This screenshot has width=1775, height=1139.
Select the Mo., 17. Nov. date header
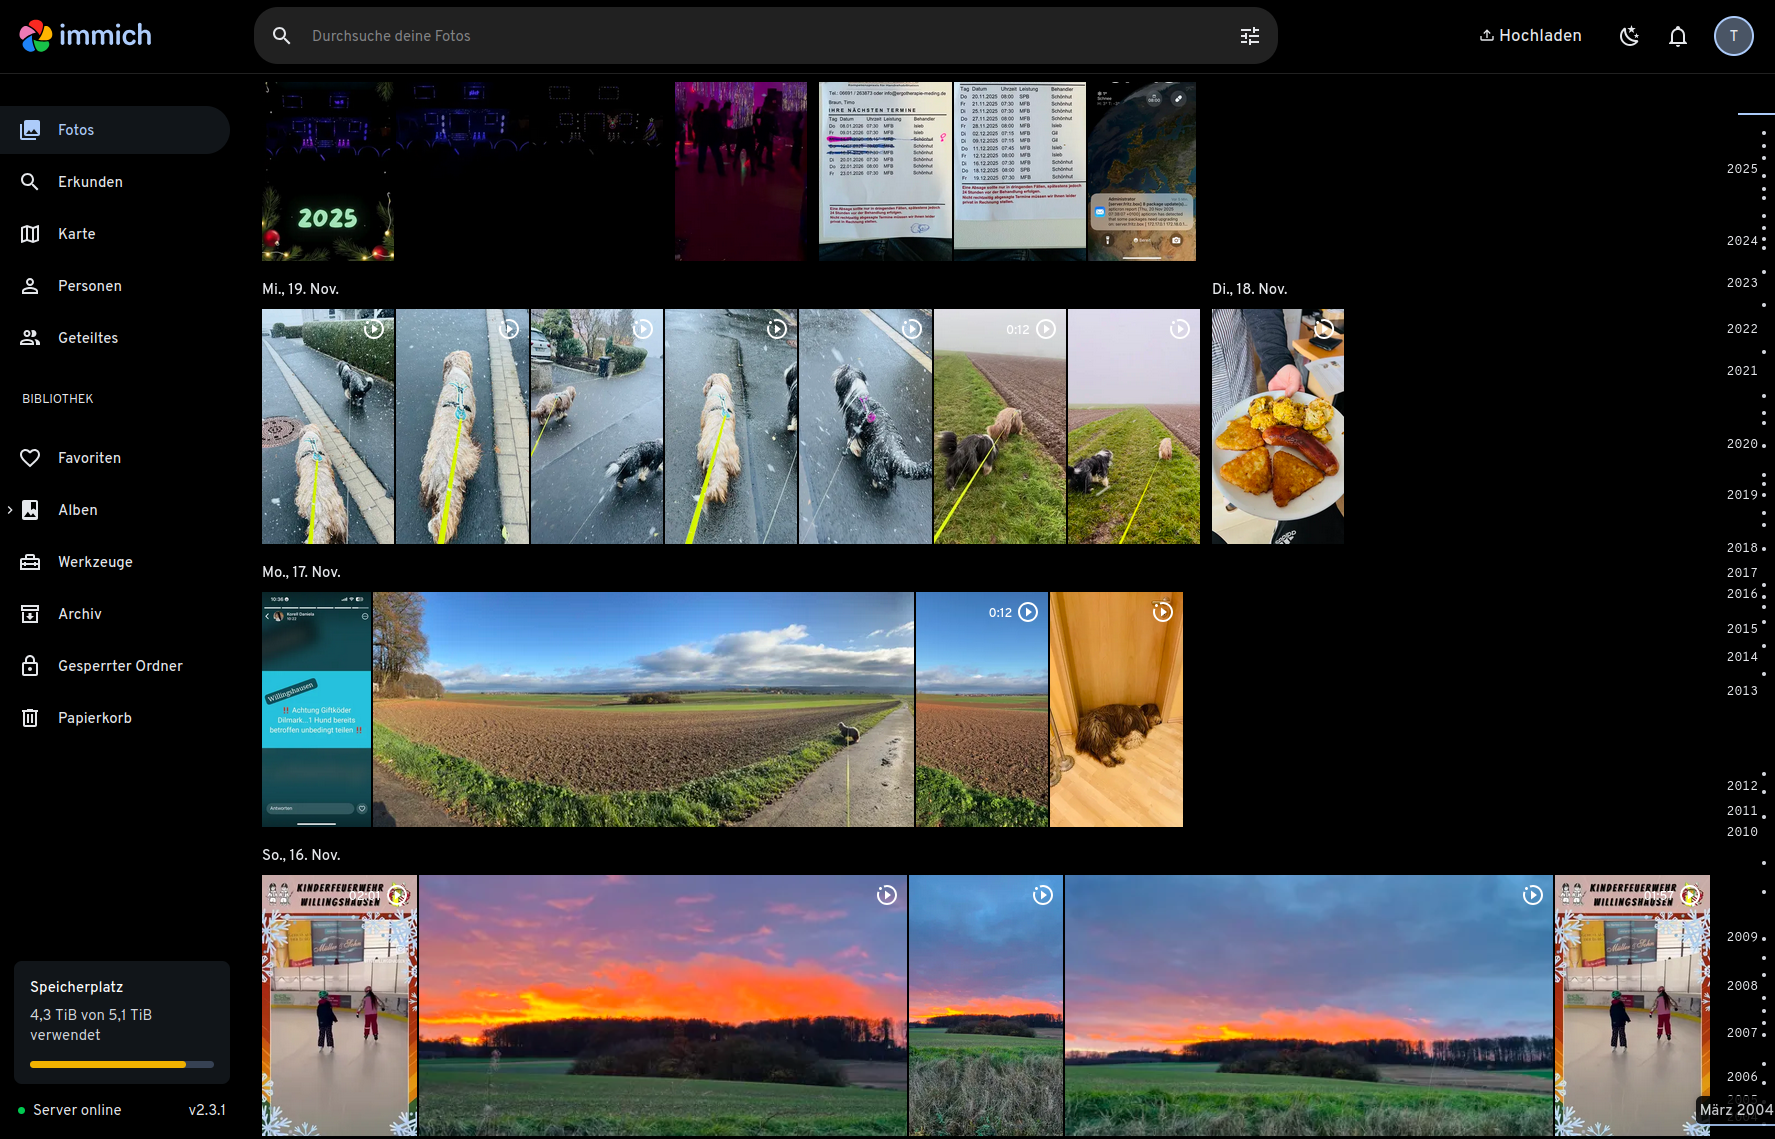tap(301, 572)
